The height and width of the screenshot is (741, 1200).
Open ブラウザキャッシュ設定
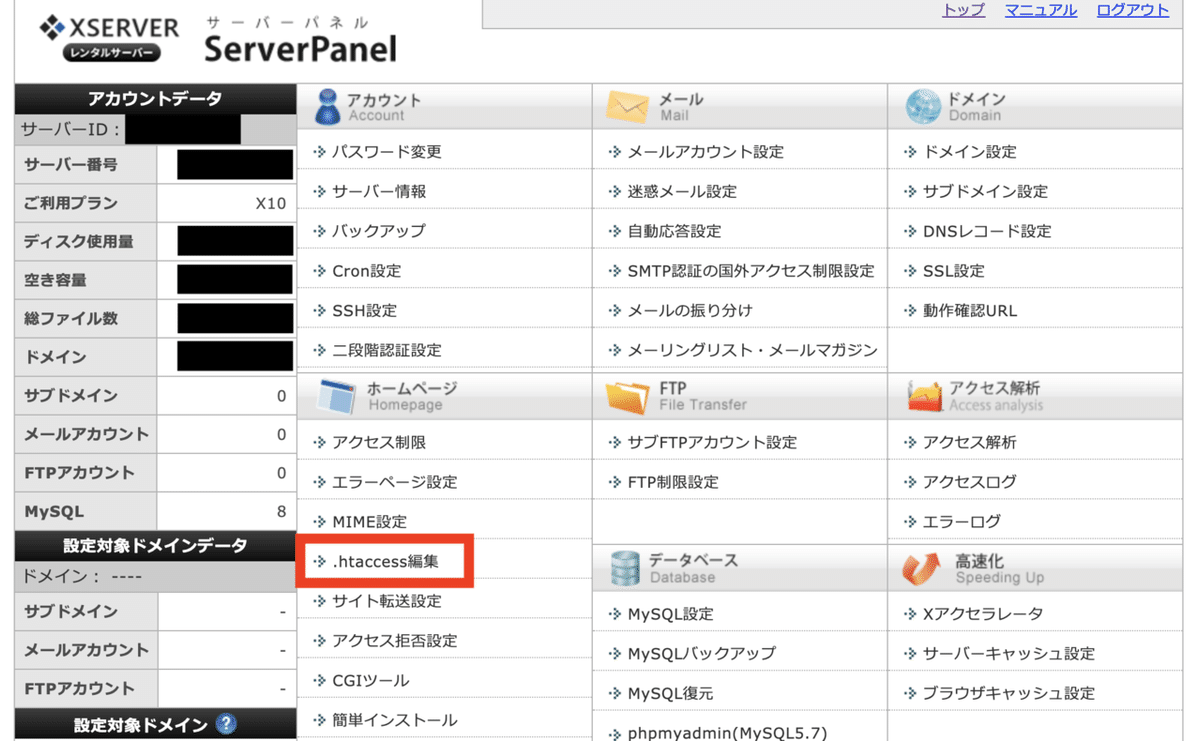click(1009, 693)
